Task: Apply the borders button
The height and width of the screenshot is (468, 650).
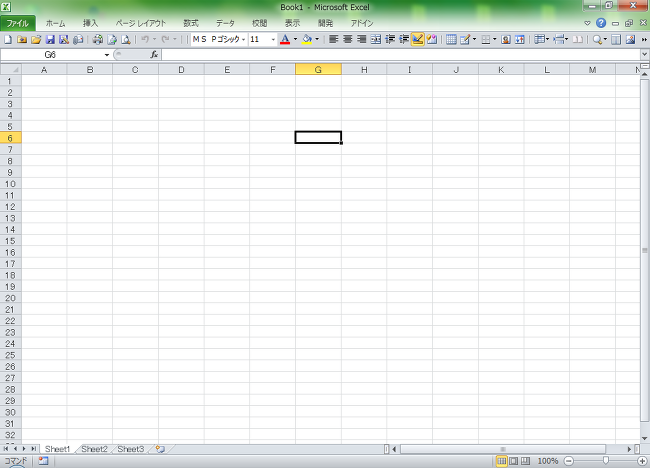Action: pyautogui.click(x=486, y=39)
